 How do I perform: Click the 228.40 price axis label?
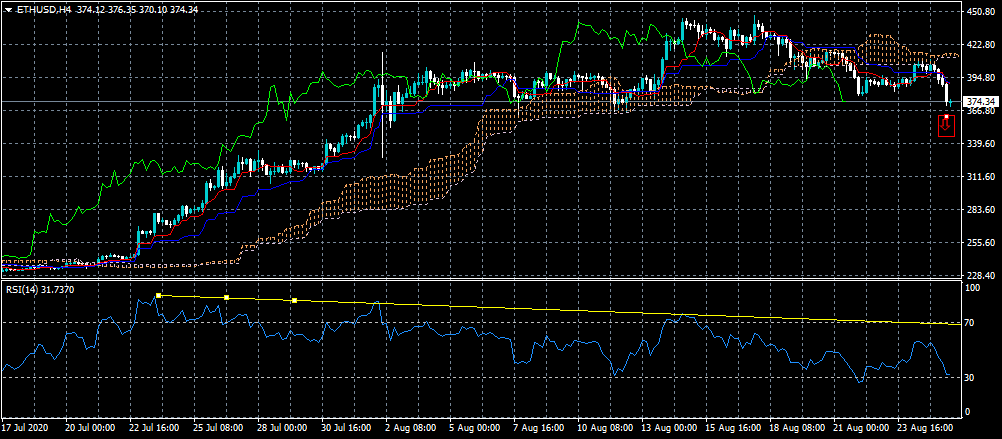click(x=980, y=275)
